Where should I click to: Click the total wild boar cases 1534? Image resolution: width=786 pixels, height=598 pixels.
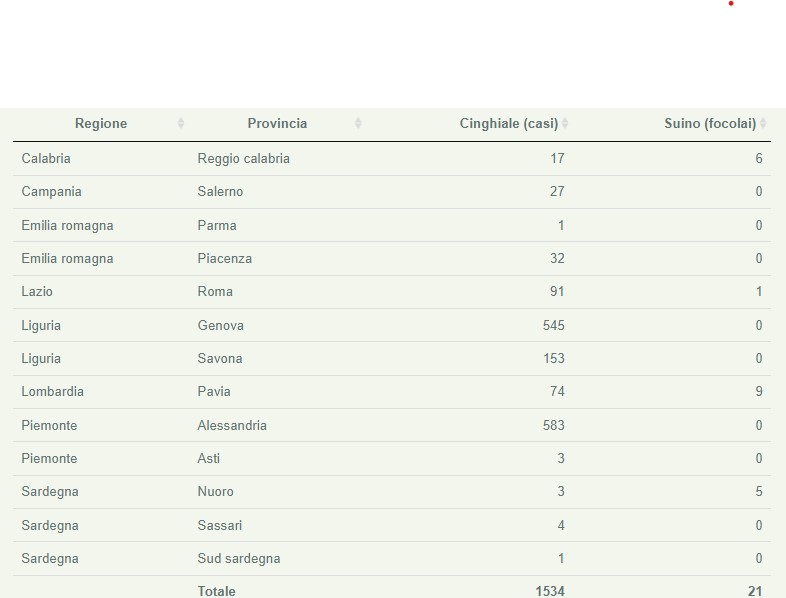point(549,591)
